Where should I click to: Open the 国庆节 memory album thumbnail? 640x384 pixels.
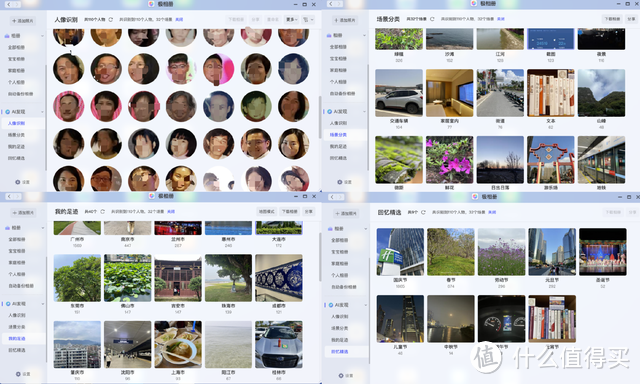click(x=400, y=252)
